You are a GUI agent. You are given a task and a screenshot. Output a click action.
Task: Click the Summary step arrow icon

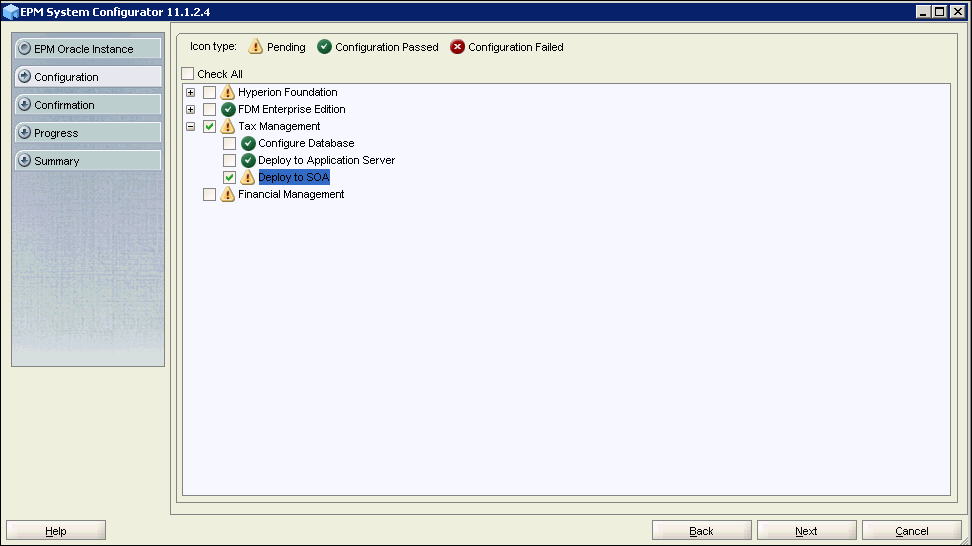[x=25, y=160]
